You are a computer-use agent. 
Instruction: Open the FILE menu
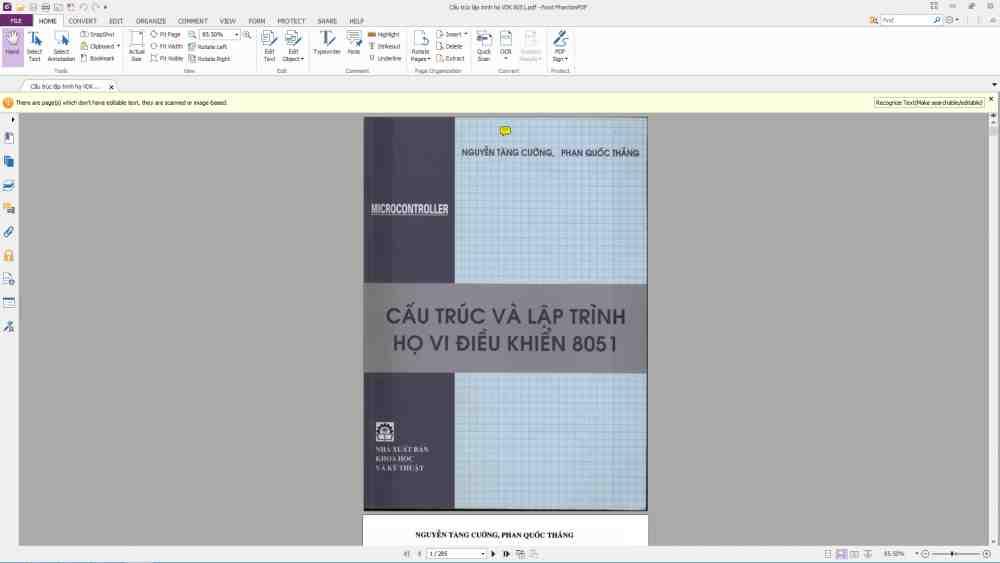coord(16,20)
